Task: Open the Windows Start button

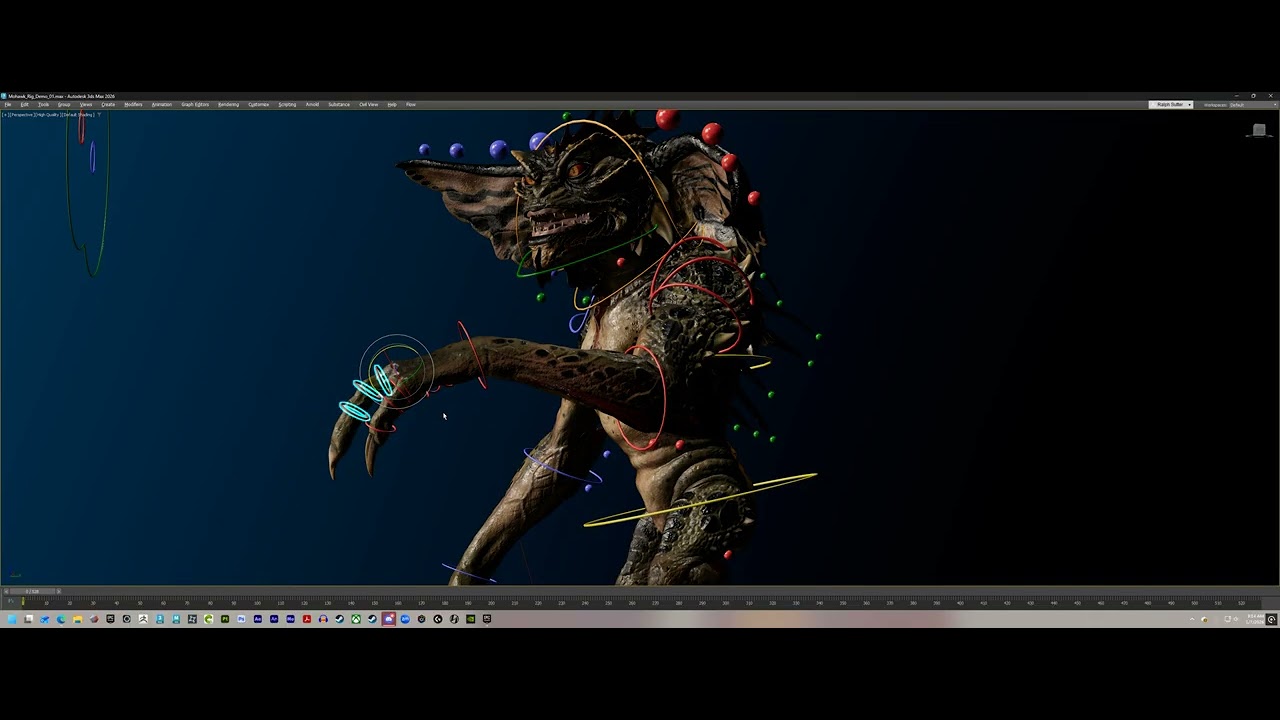Action: 12,619
